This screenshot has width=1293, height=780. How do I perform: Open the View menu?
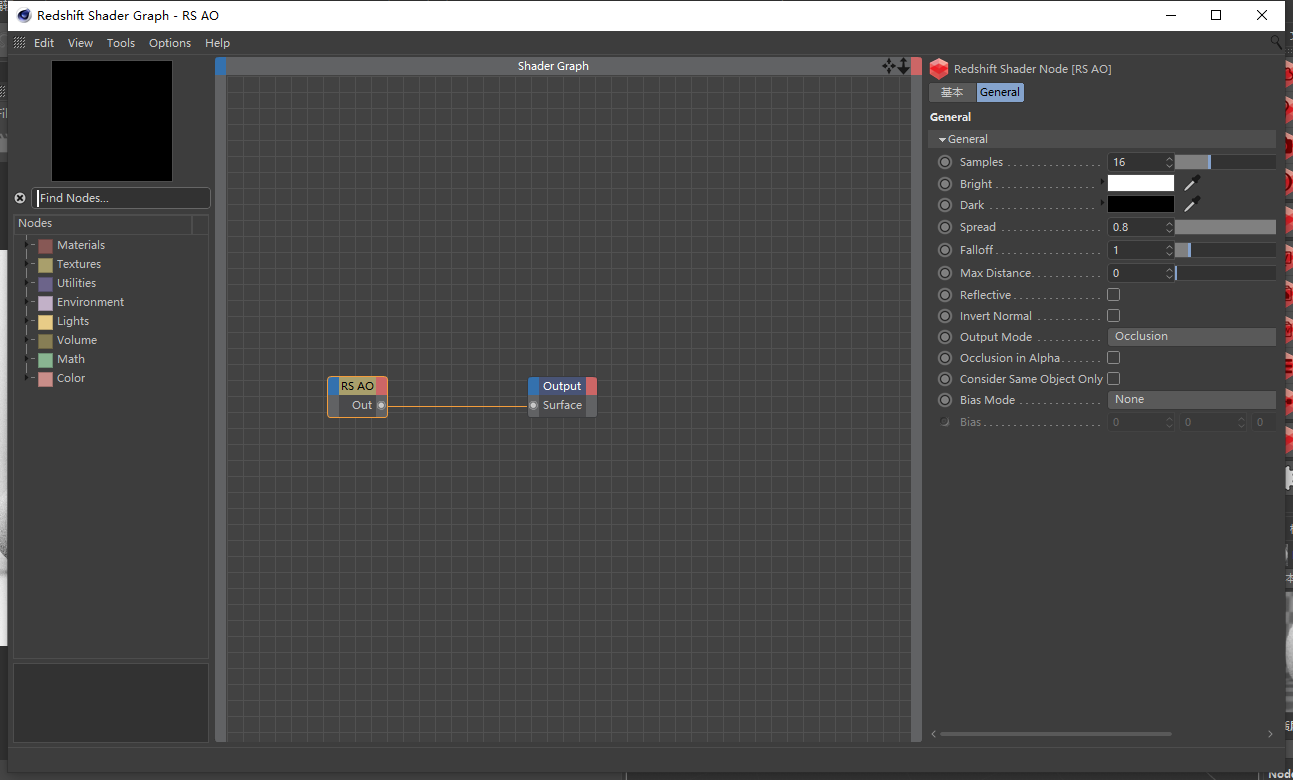pos(81,43)
